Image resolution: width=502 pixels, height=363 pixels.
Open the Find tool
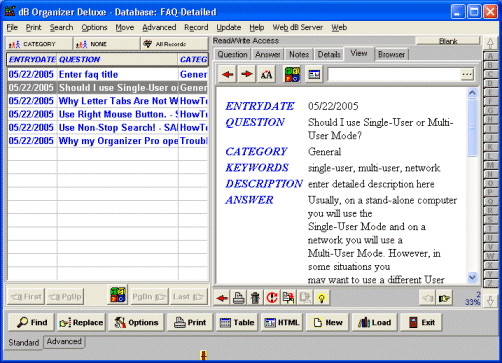(32, 322)
